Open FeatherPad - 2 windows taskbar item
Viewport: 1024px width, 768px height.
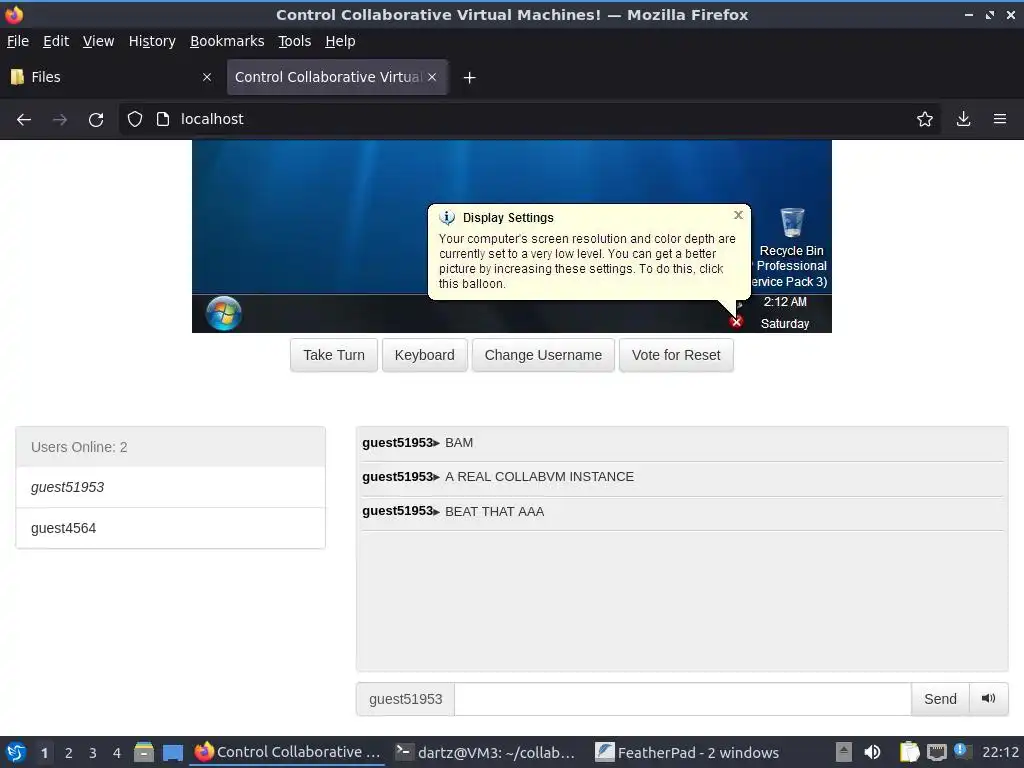pyautogui.click(x=687, y=752)
